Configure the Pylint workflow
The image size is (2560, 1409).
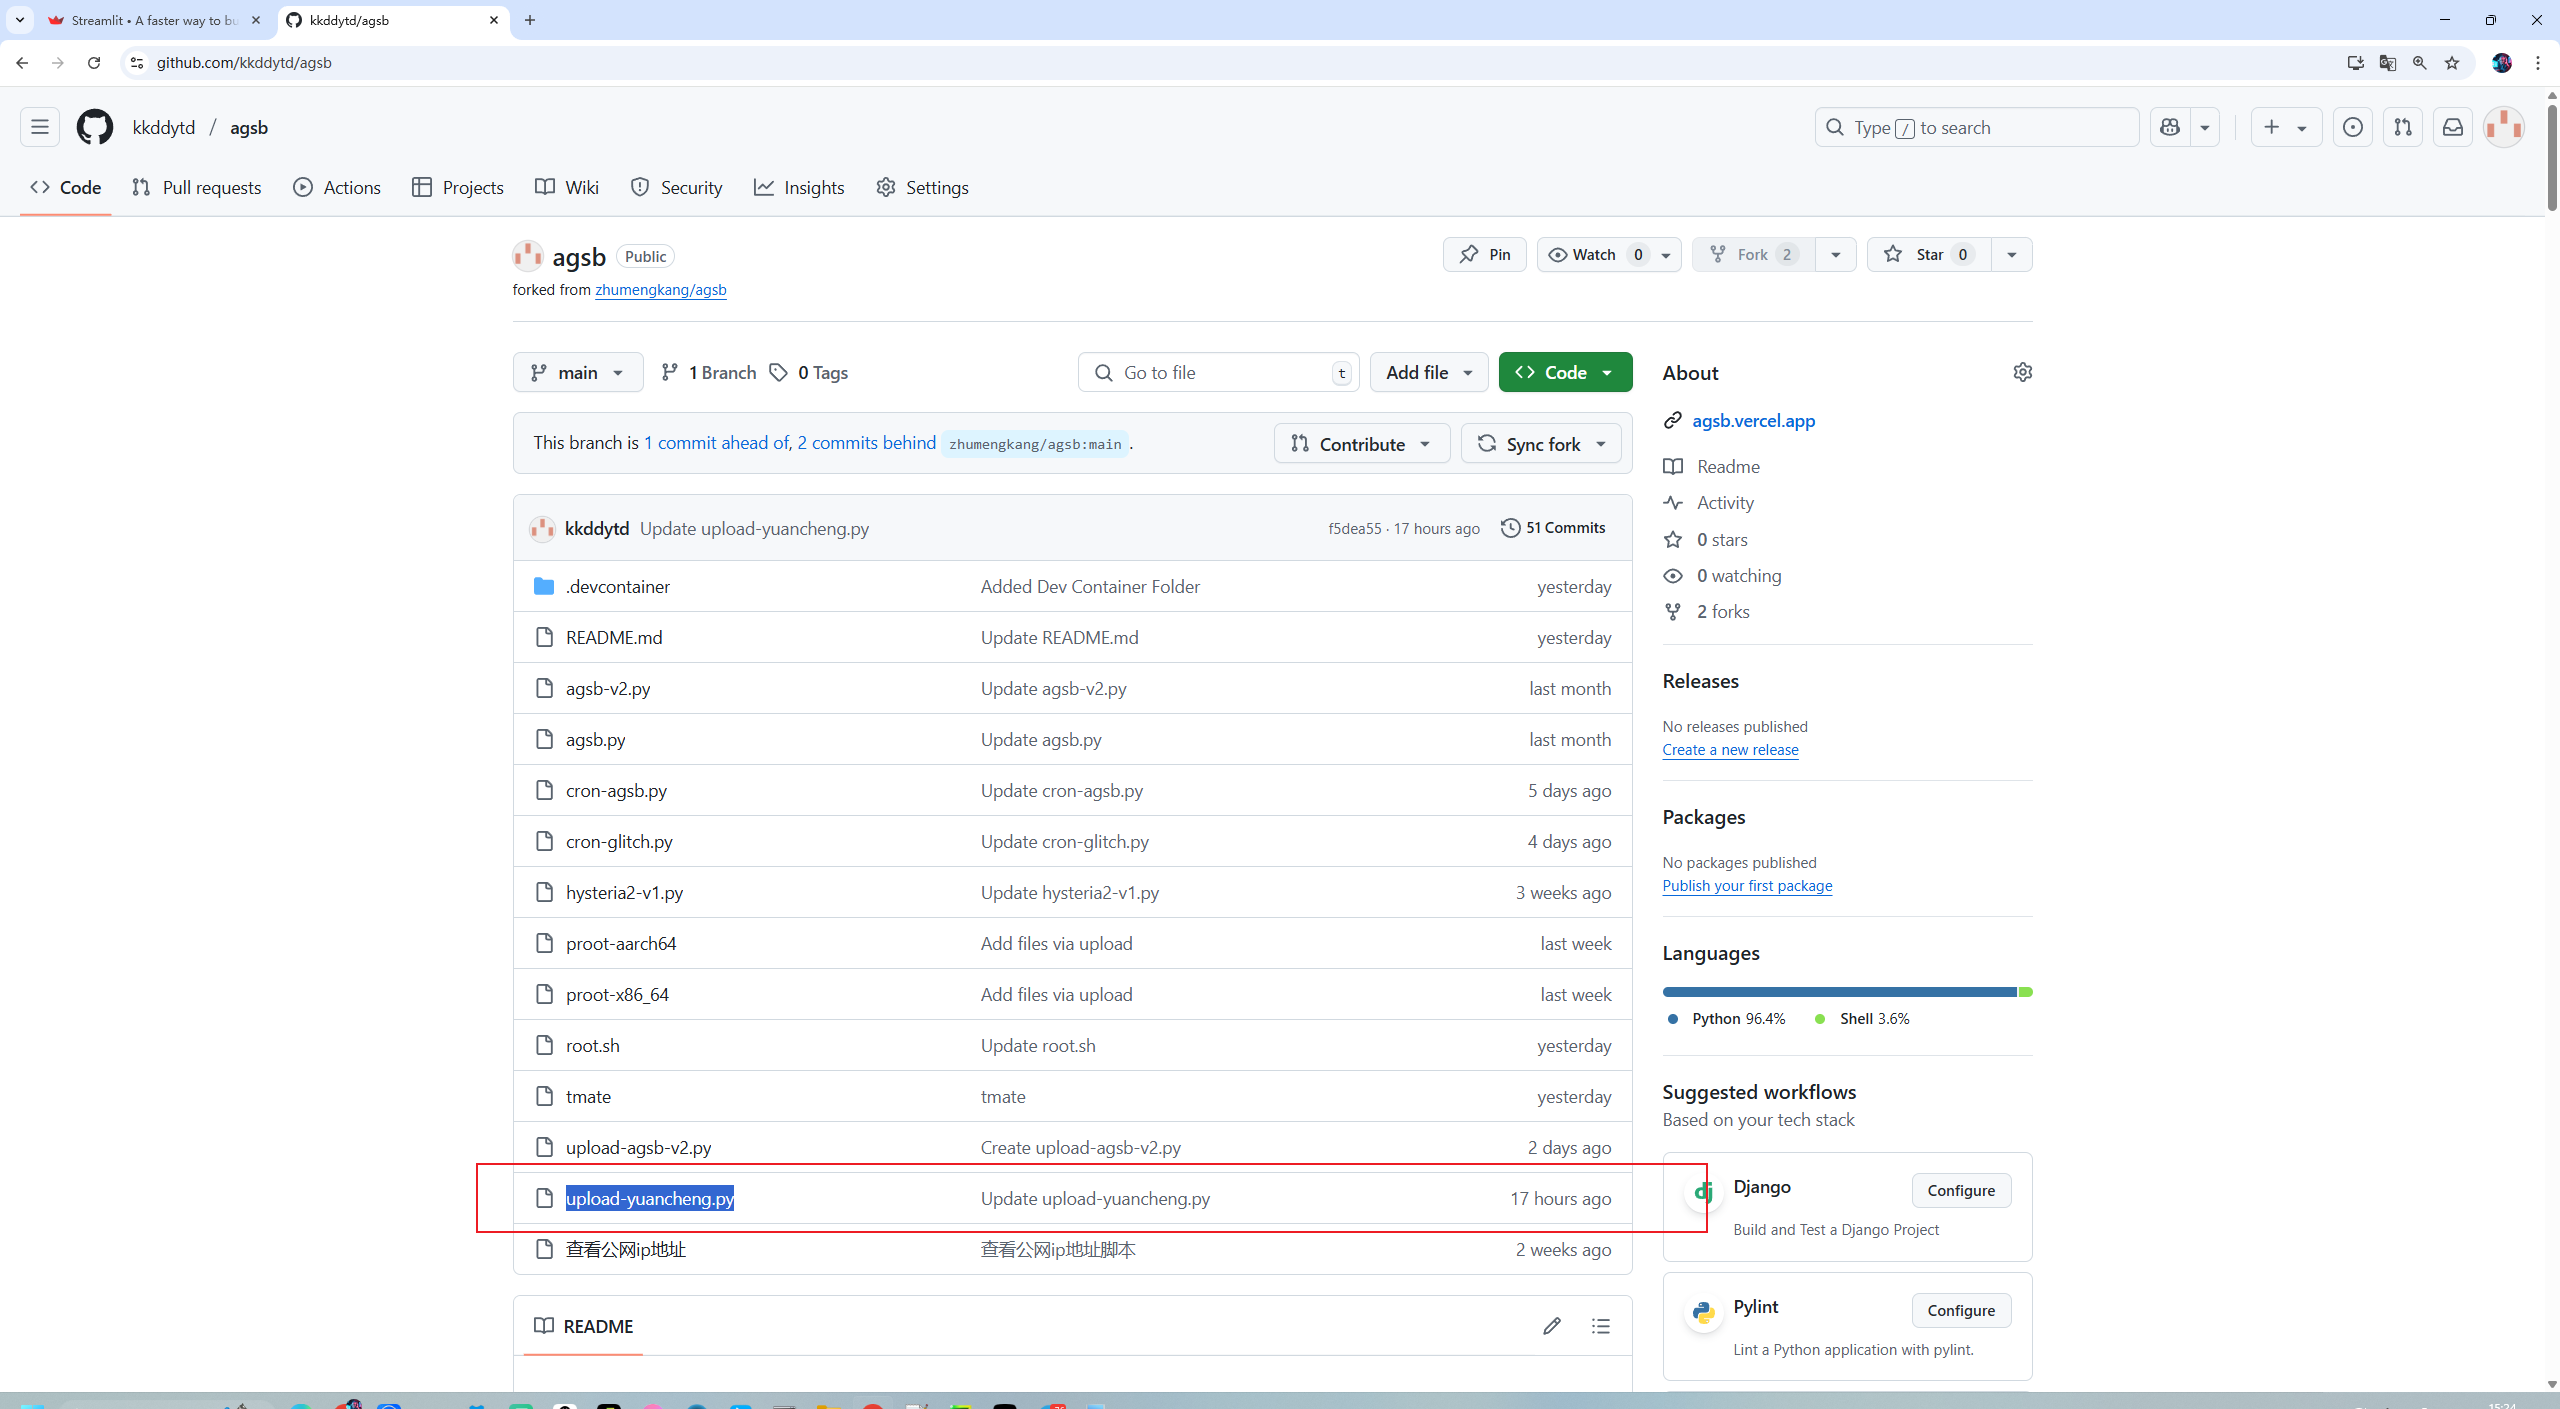coord(1961,1310)
